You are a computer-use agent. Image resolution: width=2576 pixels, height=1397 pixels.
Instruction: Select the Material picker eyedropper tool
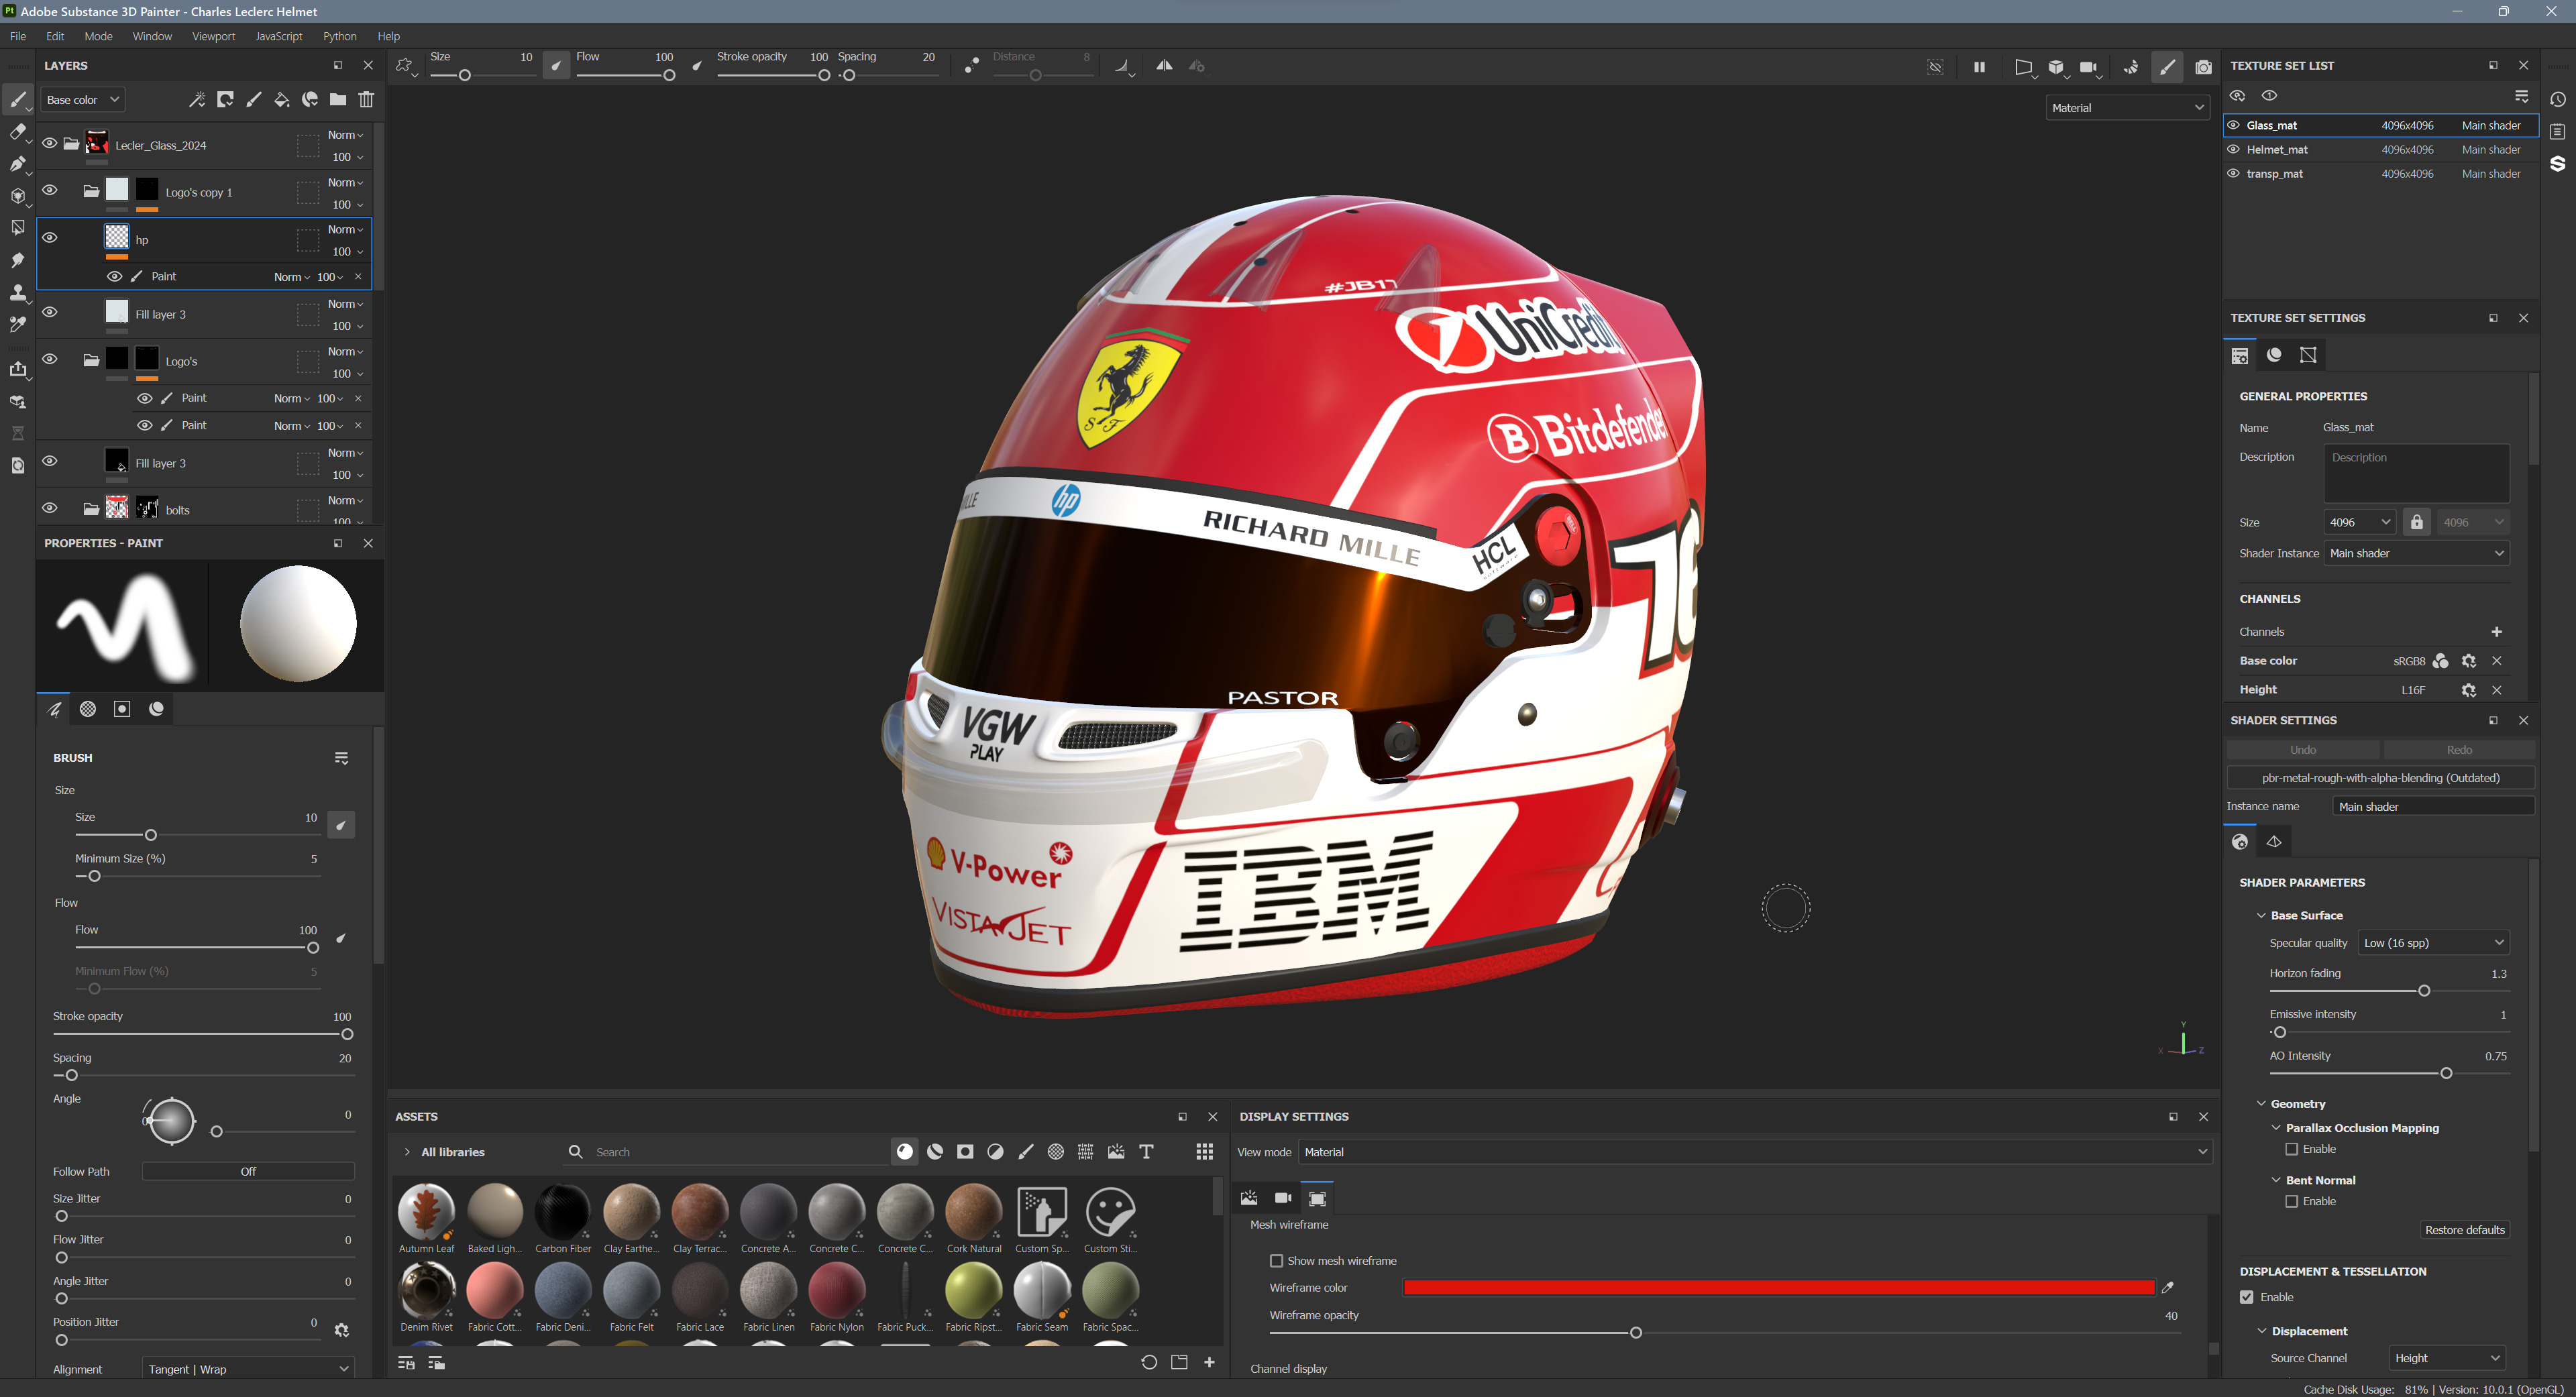pos(18,324)
